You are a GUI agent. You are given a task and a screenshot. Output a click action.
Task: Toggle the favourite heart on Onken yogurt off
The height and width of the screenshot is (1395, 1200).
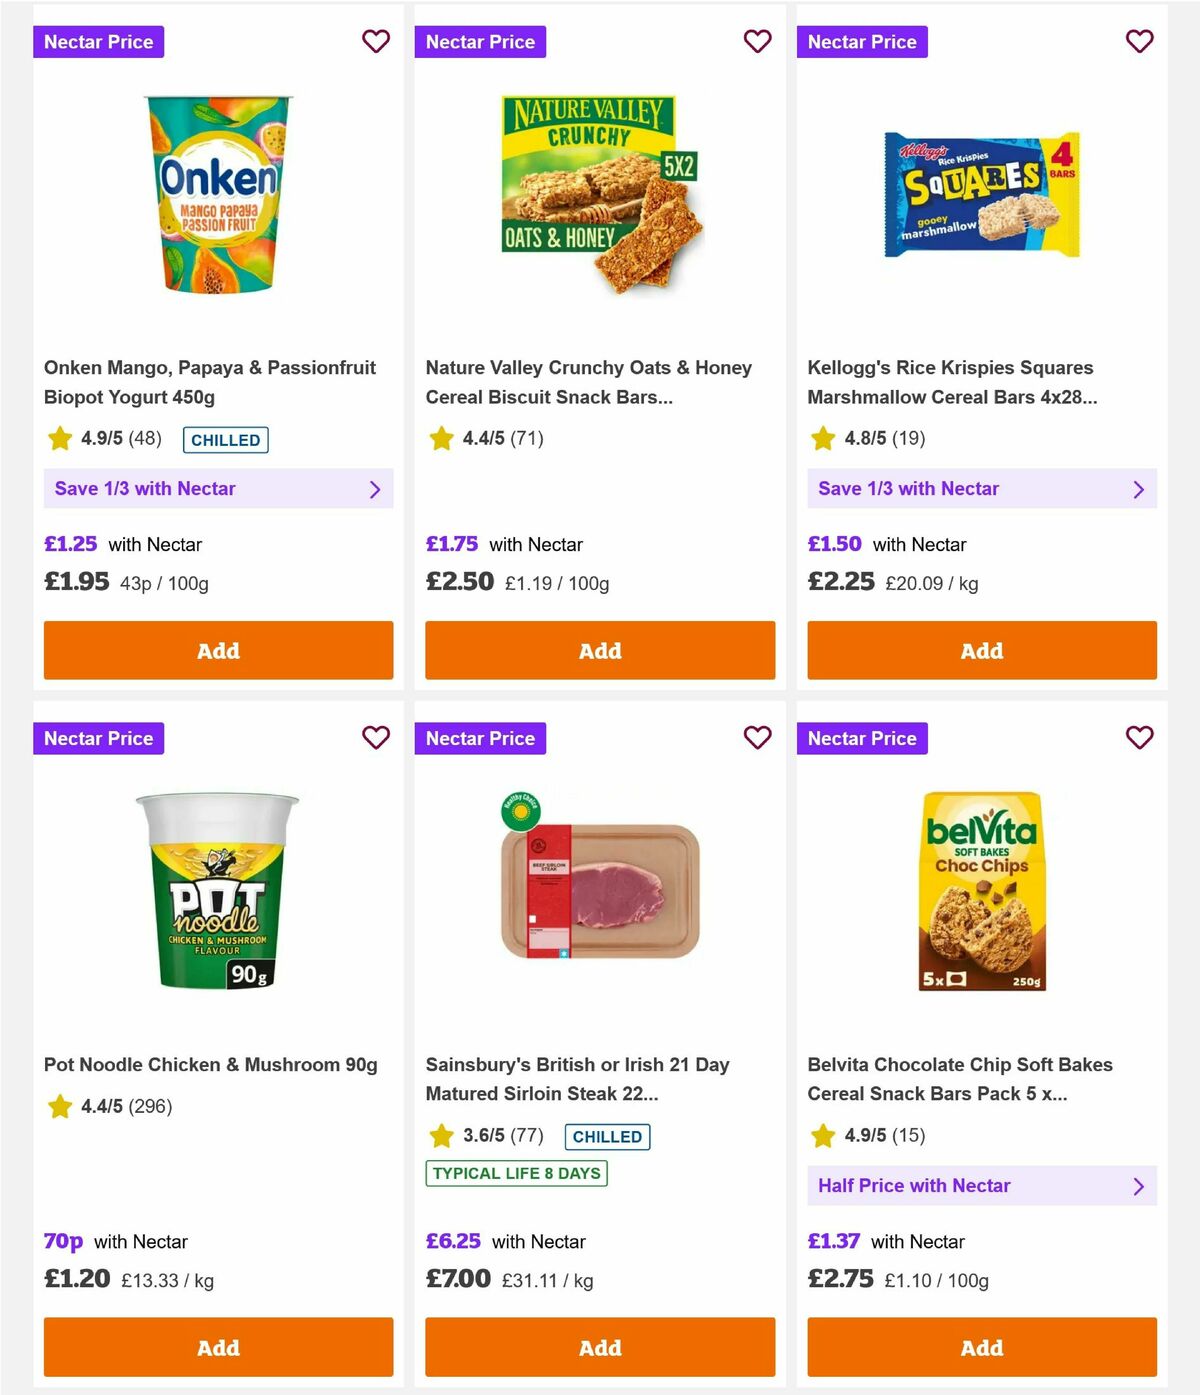pos(376,41)
